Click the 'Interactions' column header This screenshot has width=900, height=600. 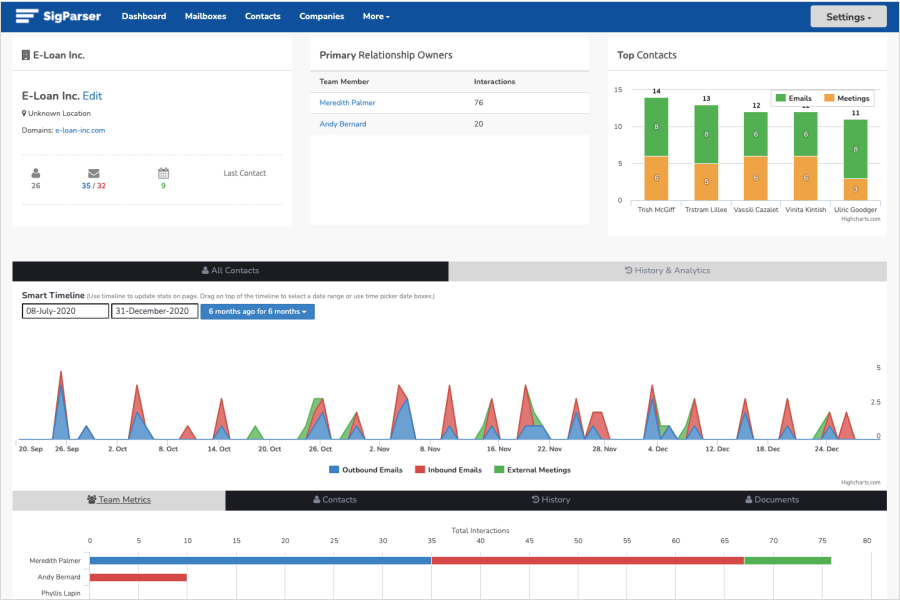494,82
